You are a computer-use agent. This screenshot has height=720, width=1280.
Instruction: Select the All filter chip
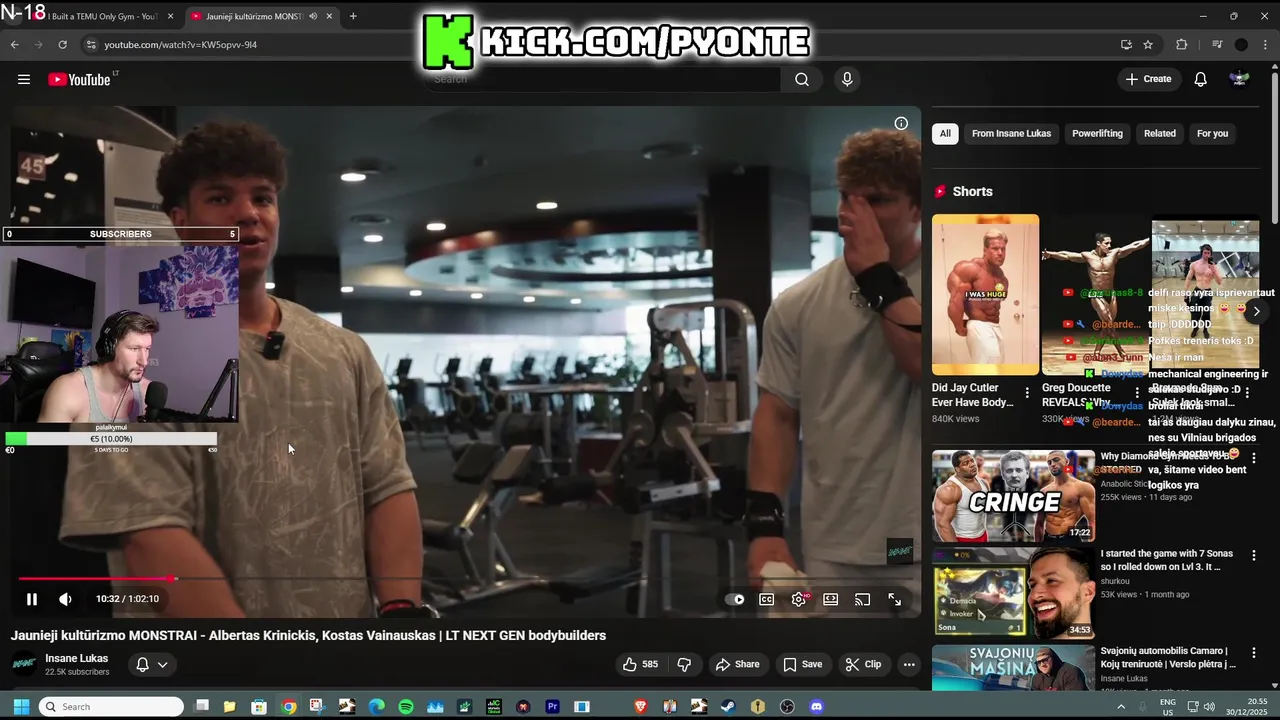(945, 133)
